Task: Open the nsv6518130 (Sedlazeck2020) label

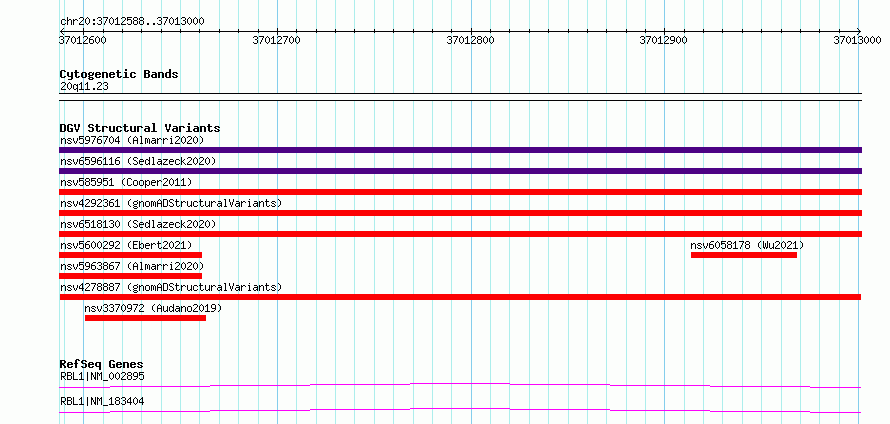Action: [x=138, y=224]
